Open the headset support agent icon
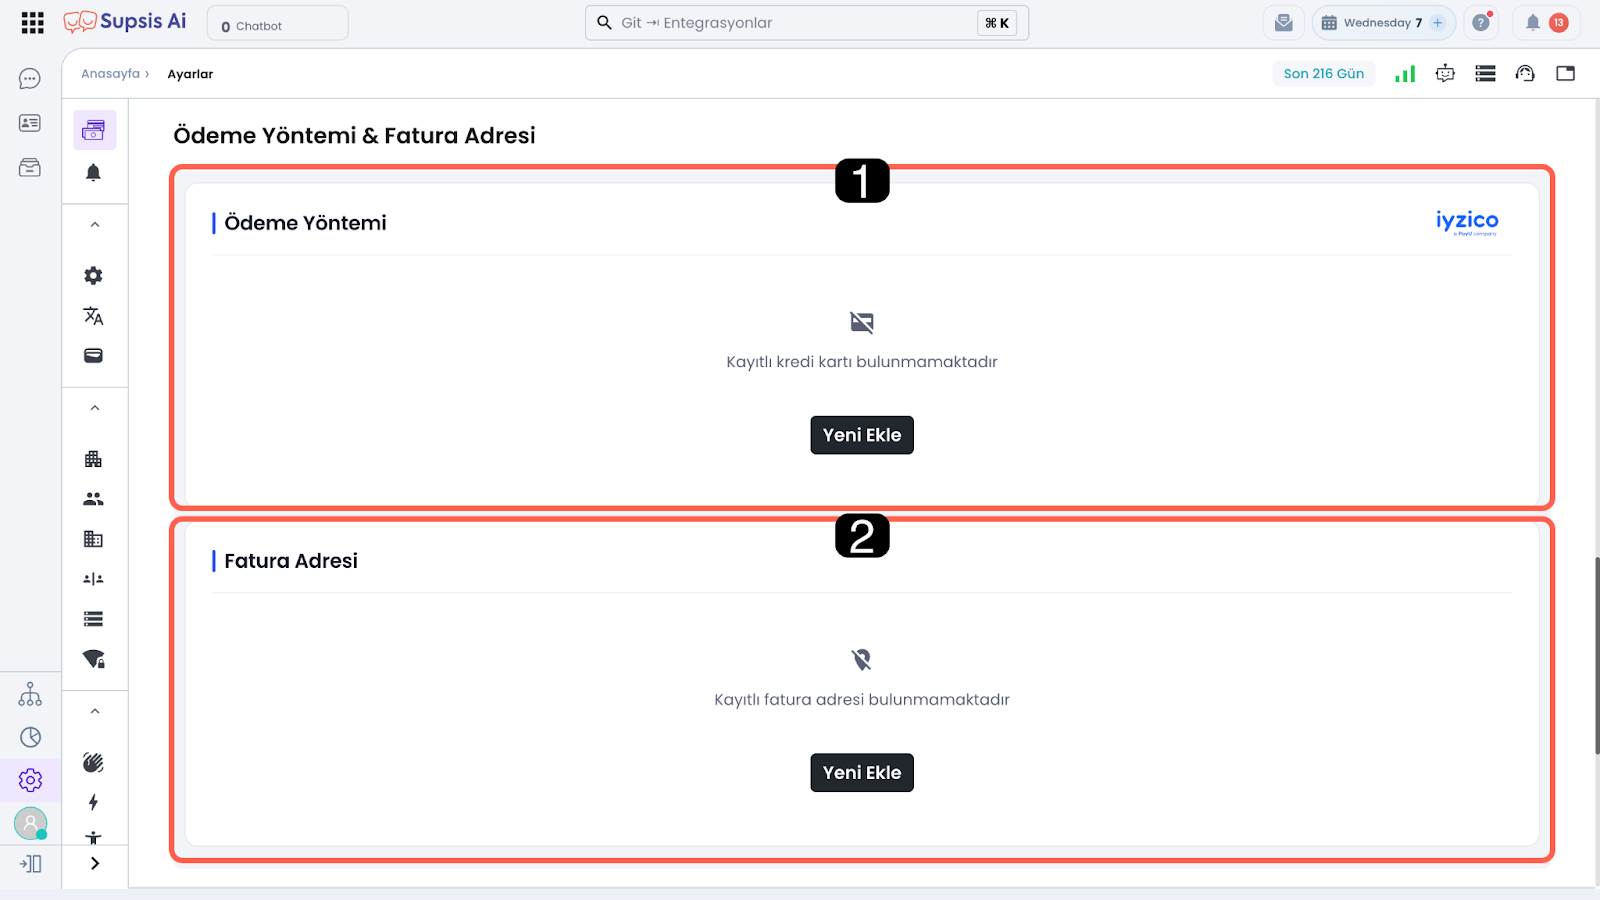The height and width of the screenshot is (900, 1600). 1525,73
